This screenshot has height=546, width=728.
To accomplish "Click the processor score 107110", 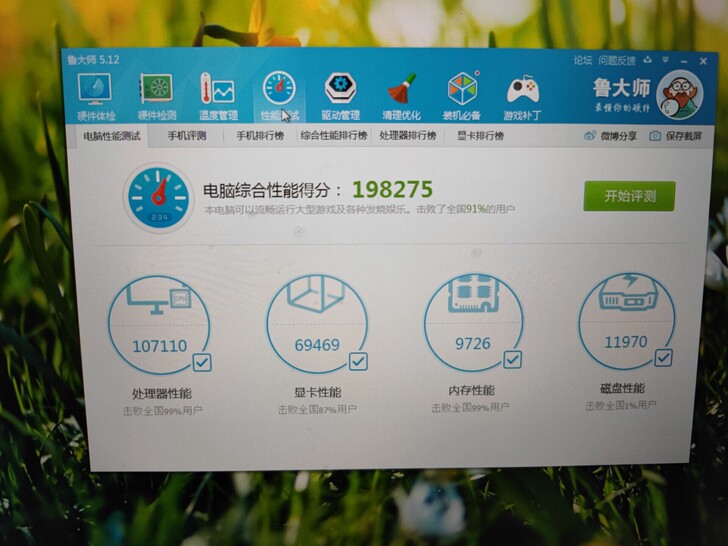I will [159, 346].
